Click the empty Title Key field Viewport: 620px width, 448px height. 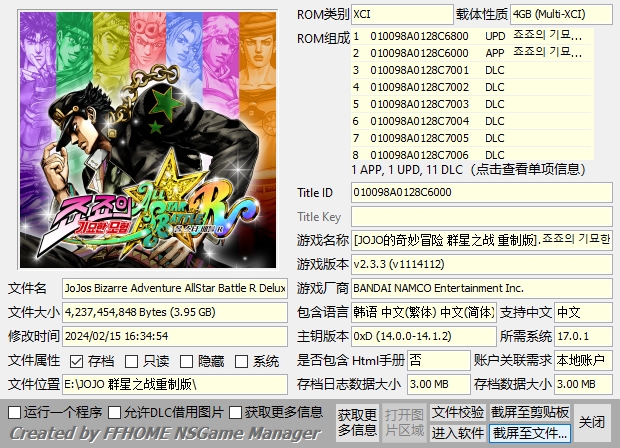tap(482, 217)
